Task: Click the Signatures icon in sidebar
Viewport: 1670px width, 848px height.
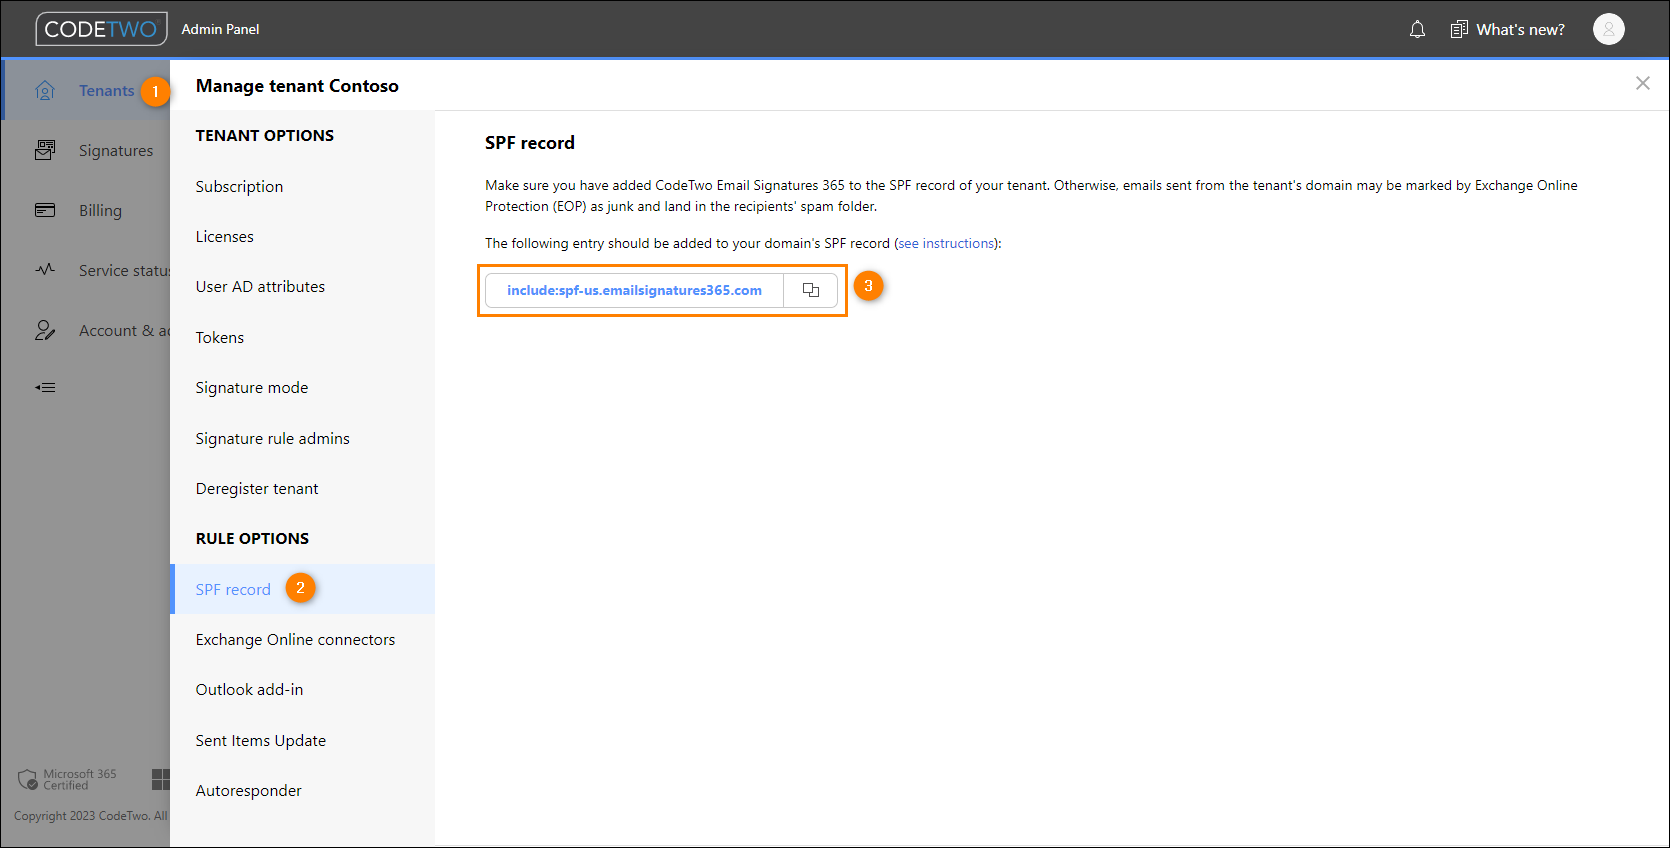Action: 45,150
